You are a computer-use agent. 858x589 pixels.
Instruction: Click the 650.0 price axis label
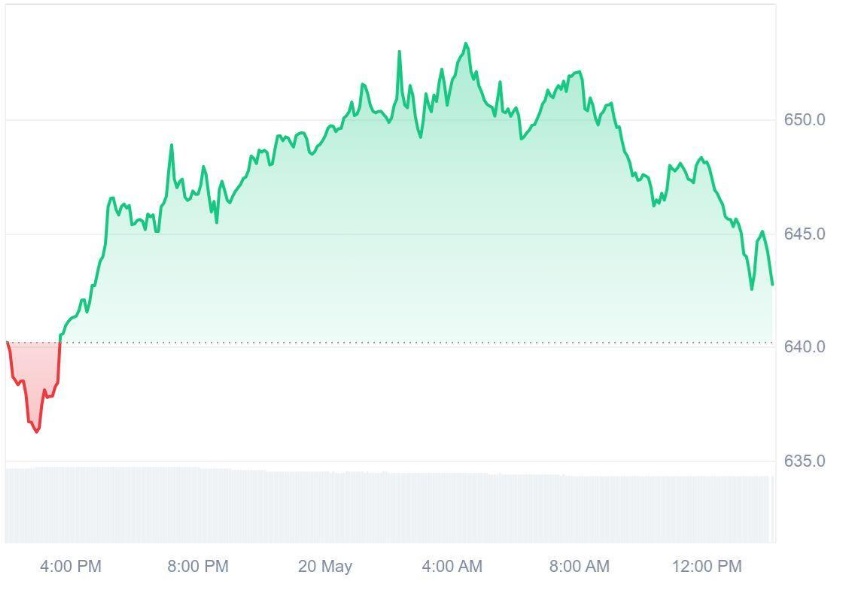coord(803,120)
